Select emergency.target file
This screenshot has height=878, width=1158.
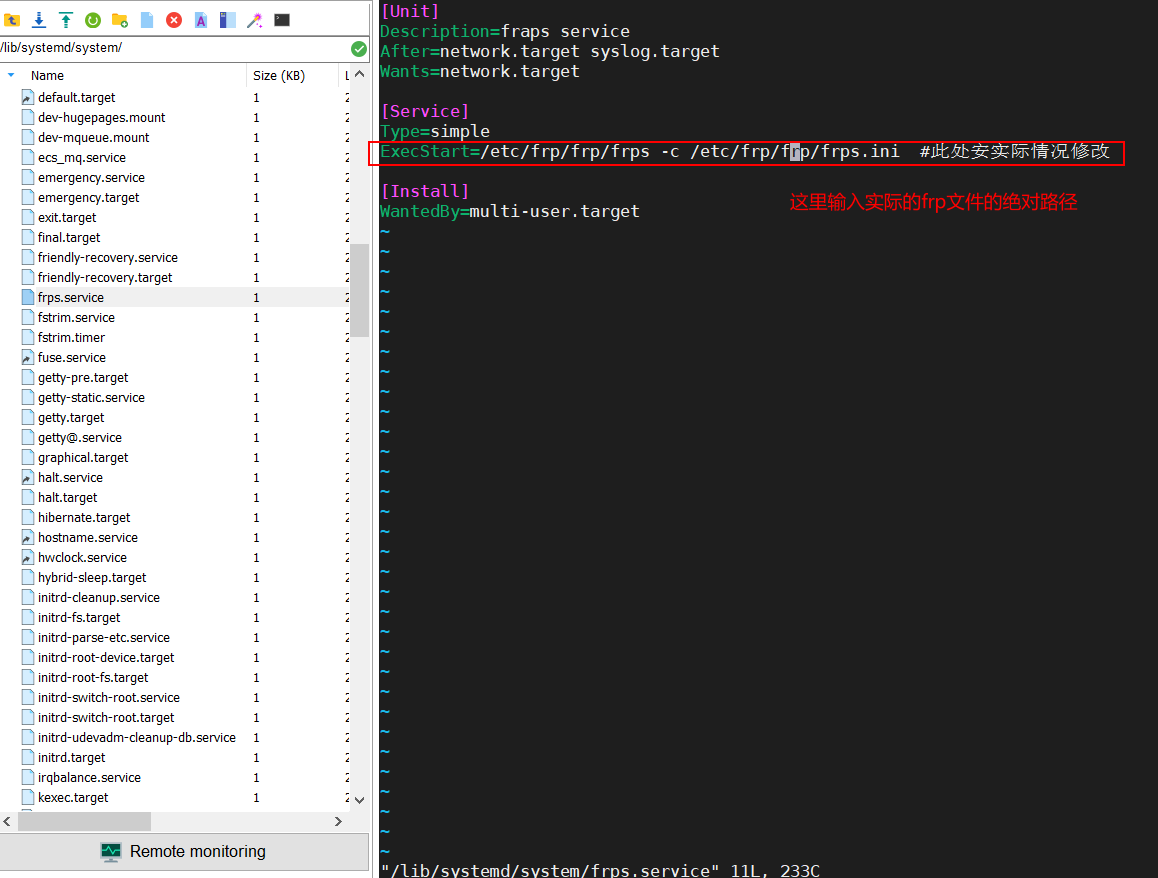[89, 197]
